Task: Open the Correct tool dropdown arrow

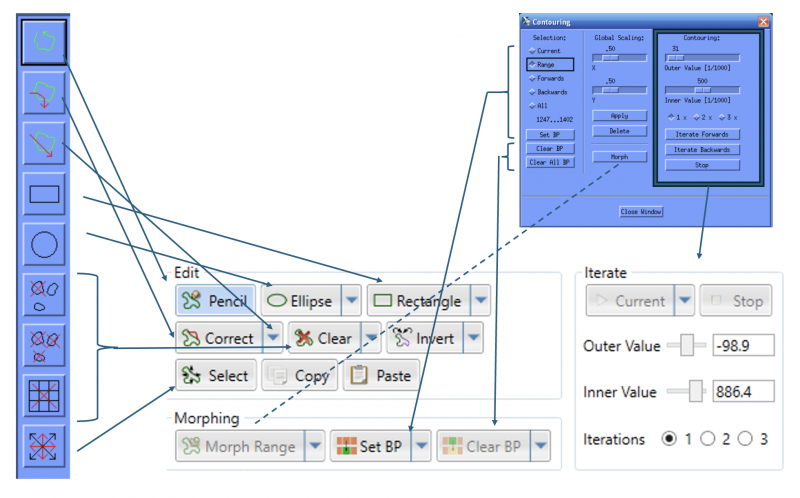Action: click(x=273, y=338)
